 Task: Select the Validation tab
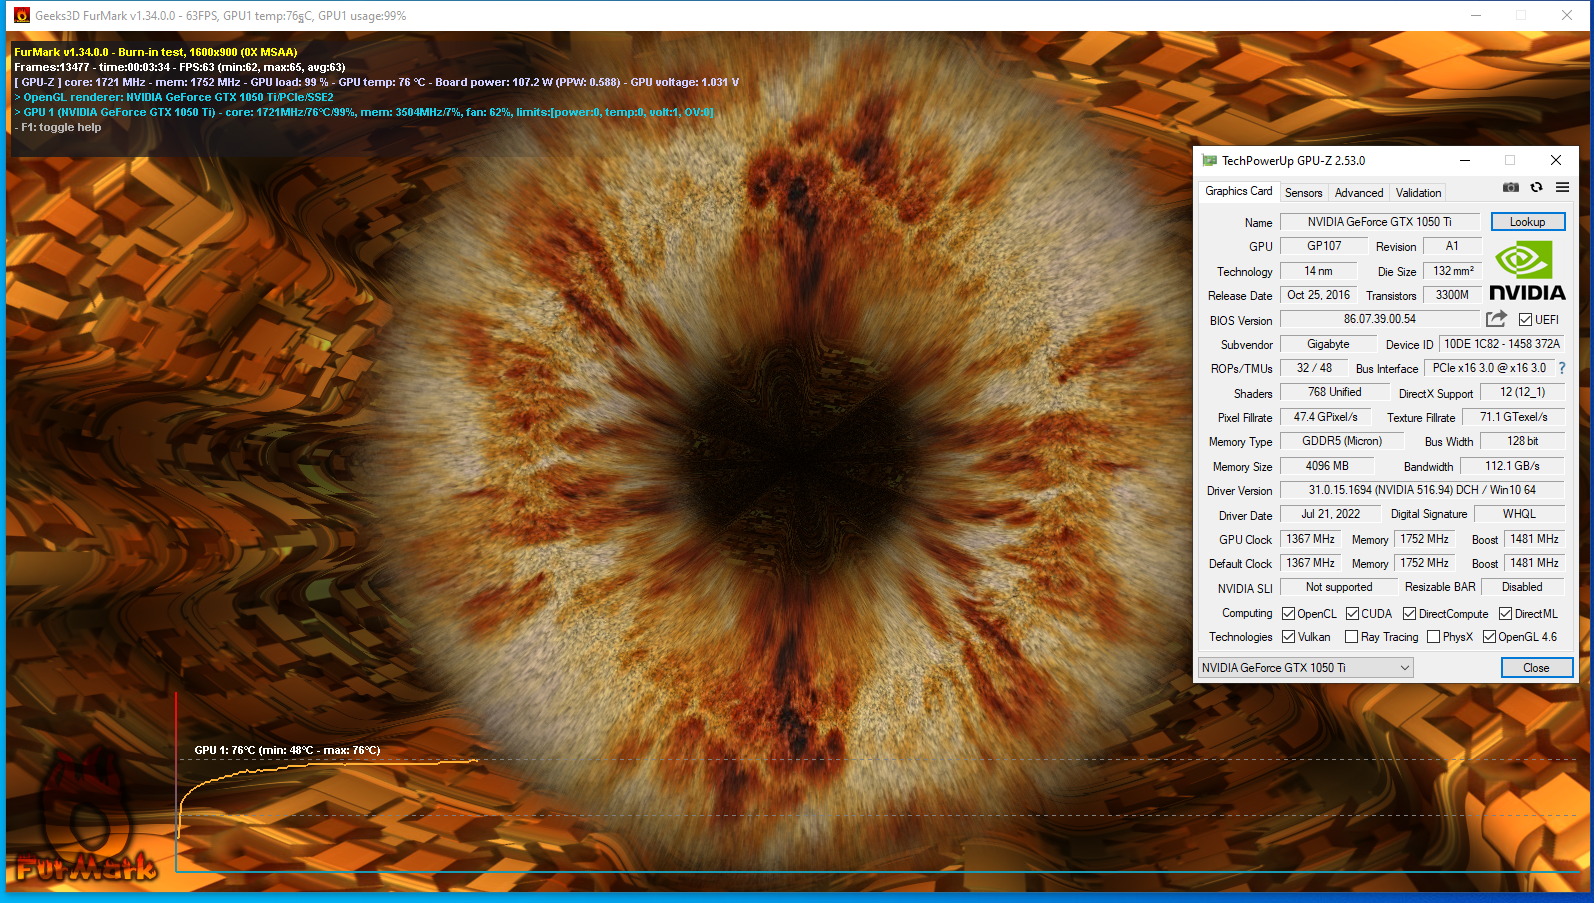(x=1418, y=193)
